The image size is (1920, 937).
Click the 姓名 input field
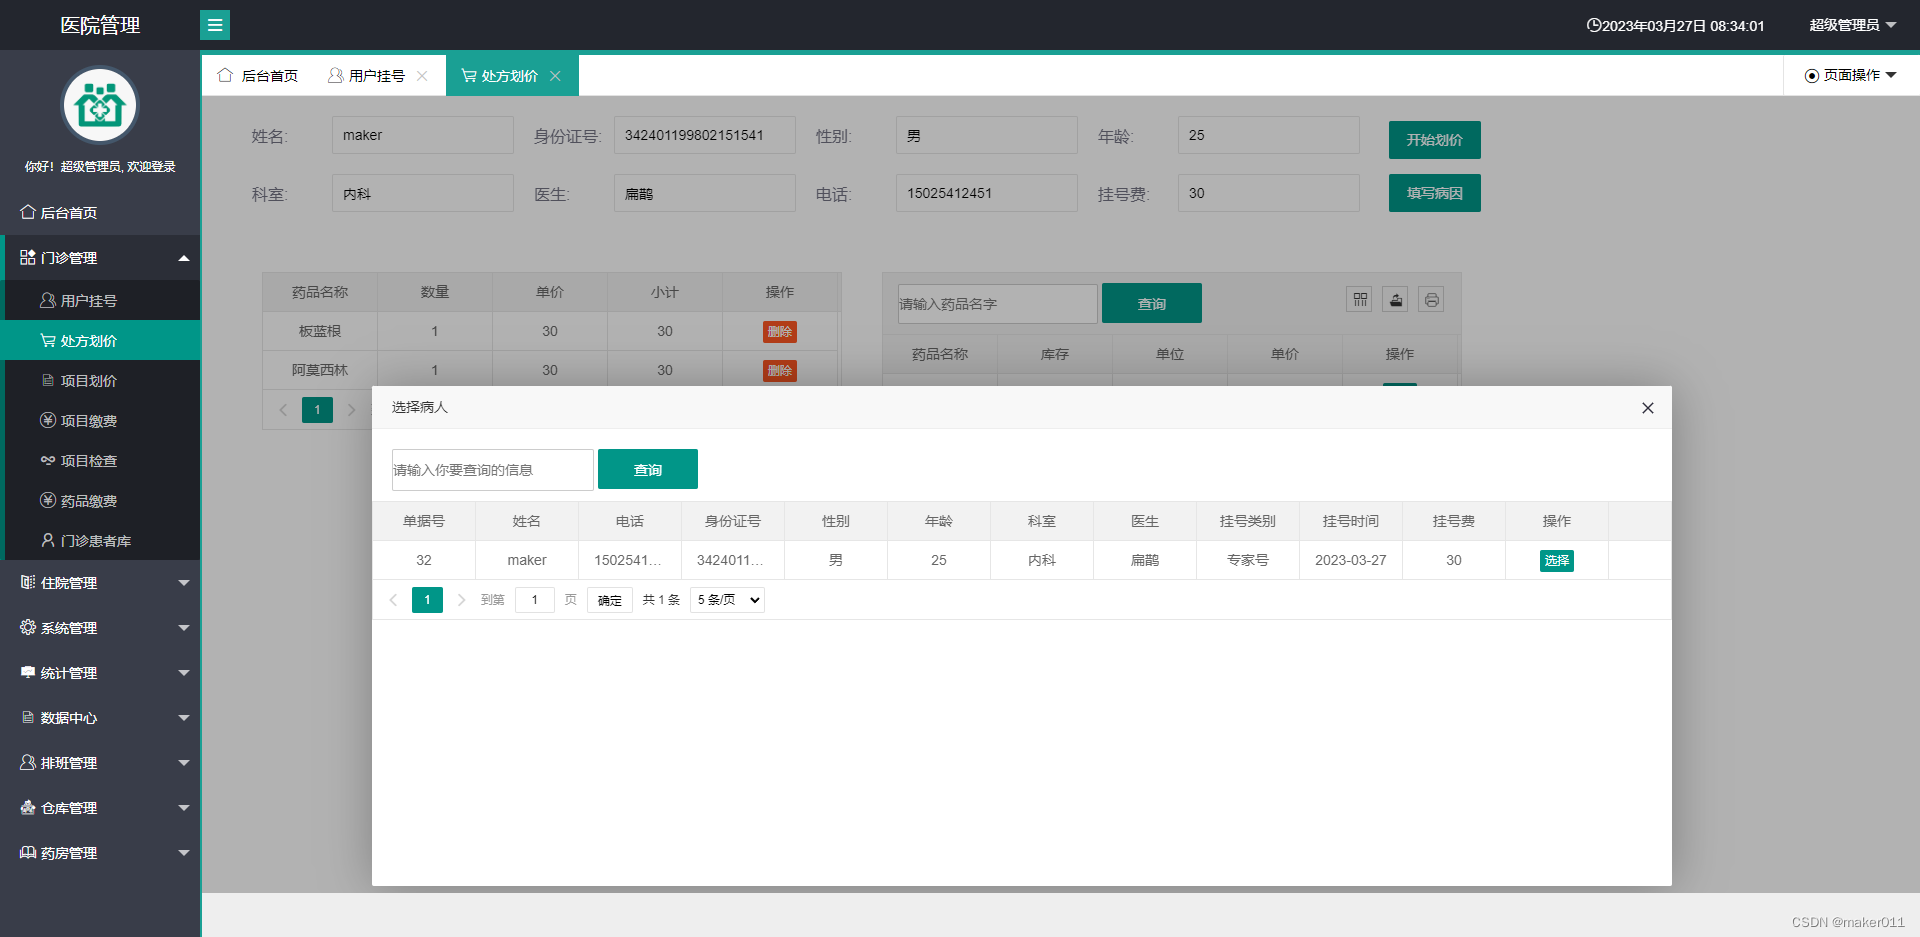pos(423,135)
